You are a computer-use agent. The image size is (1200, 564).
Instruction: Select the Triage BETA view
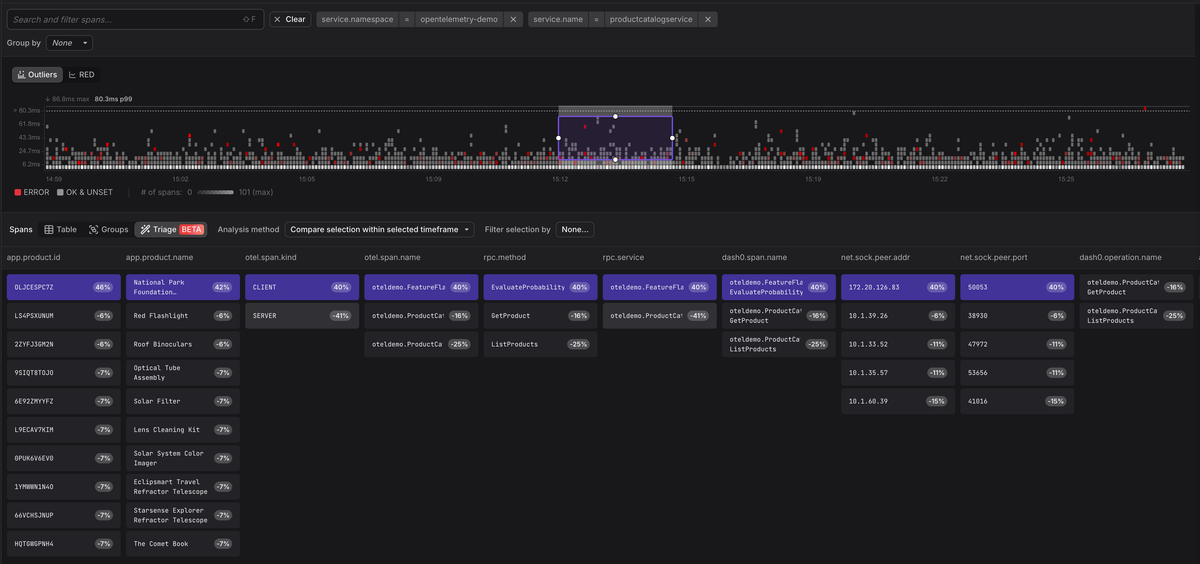click(171, 229)
